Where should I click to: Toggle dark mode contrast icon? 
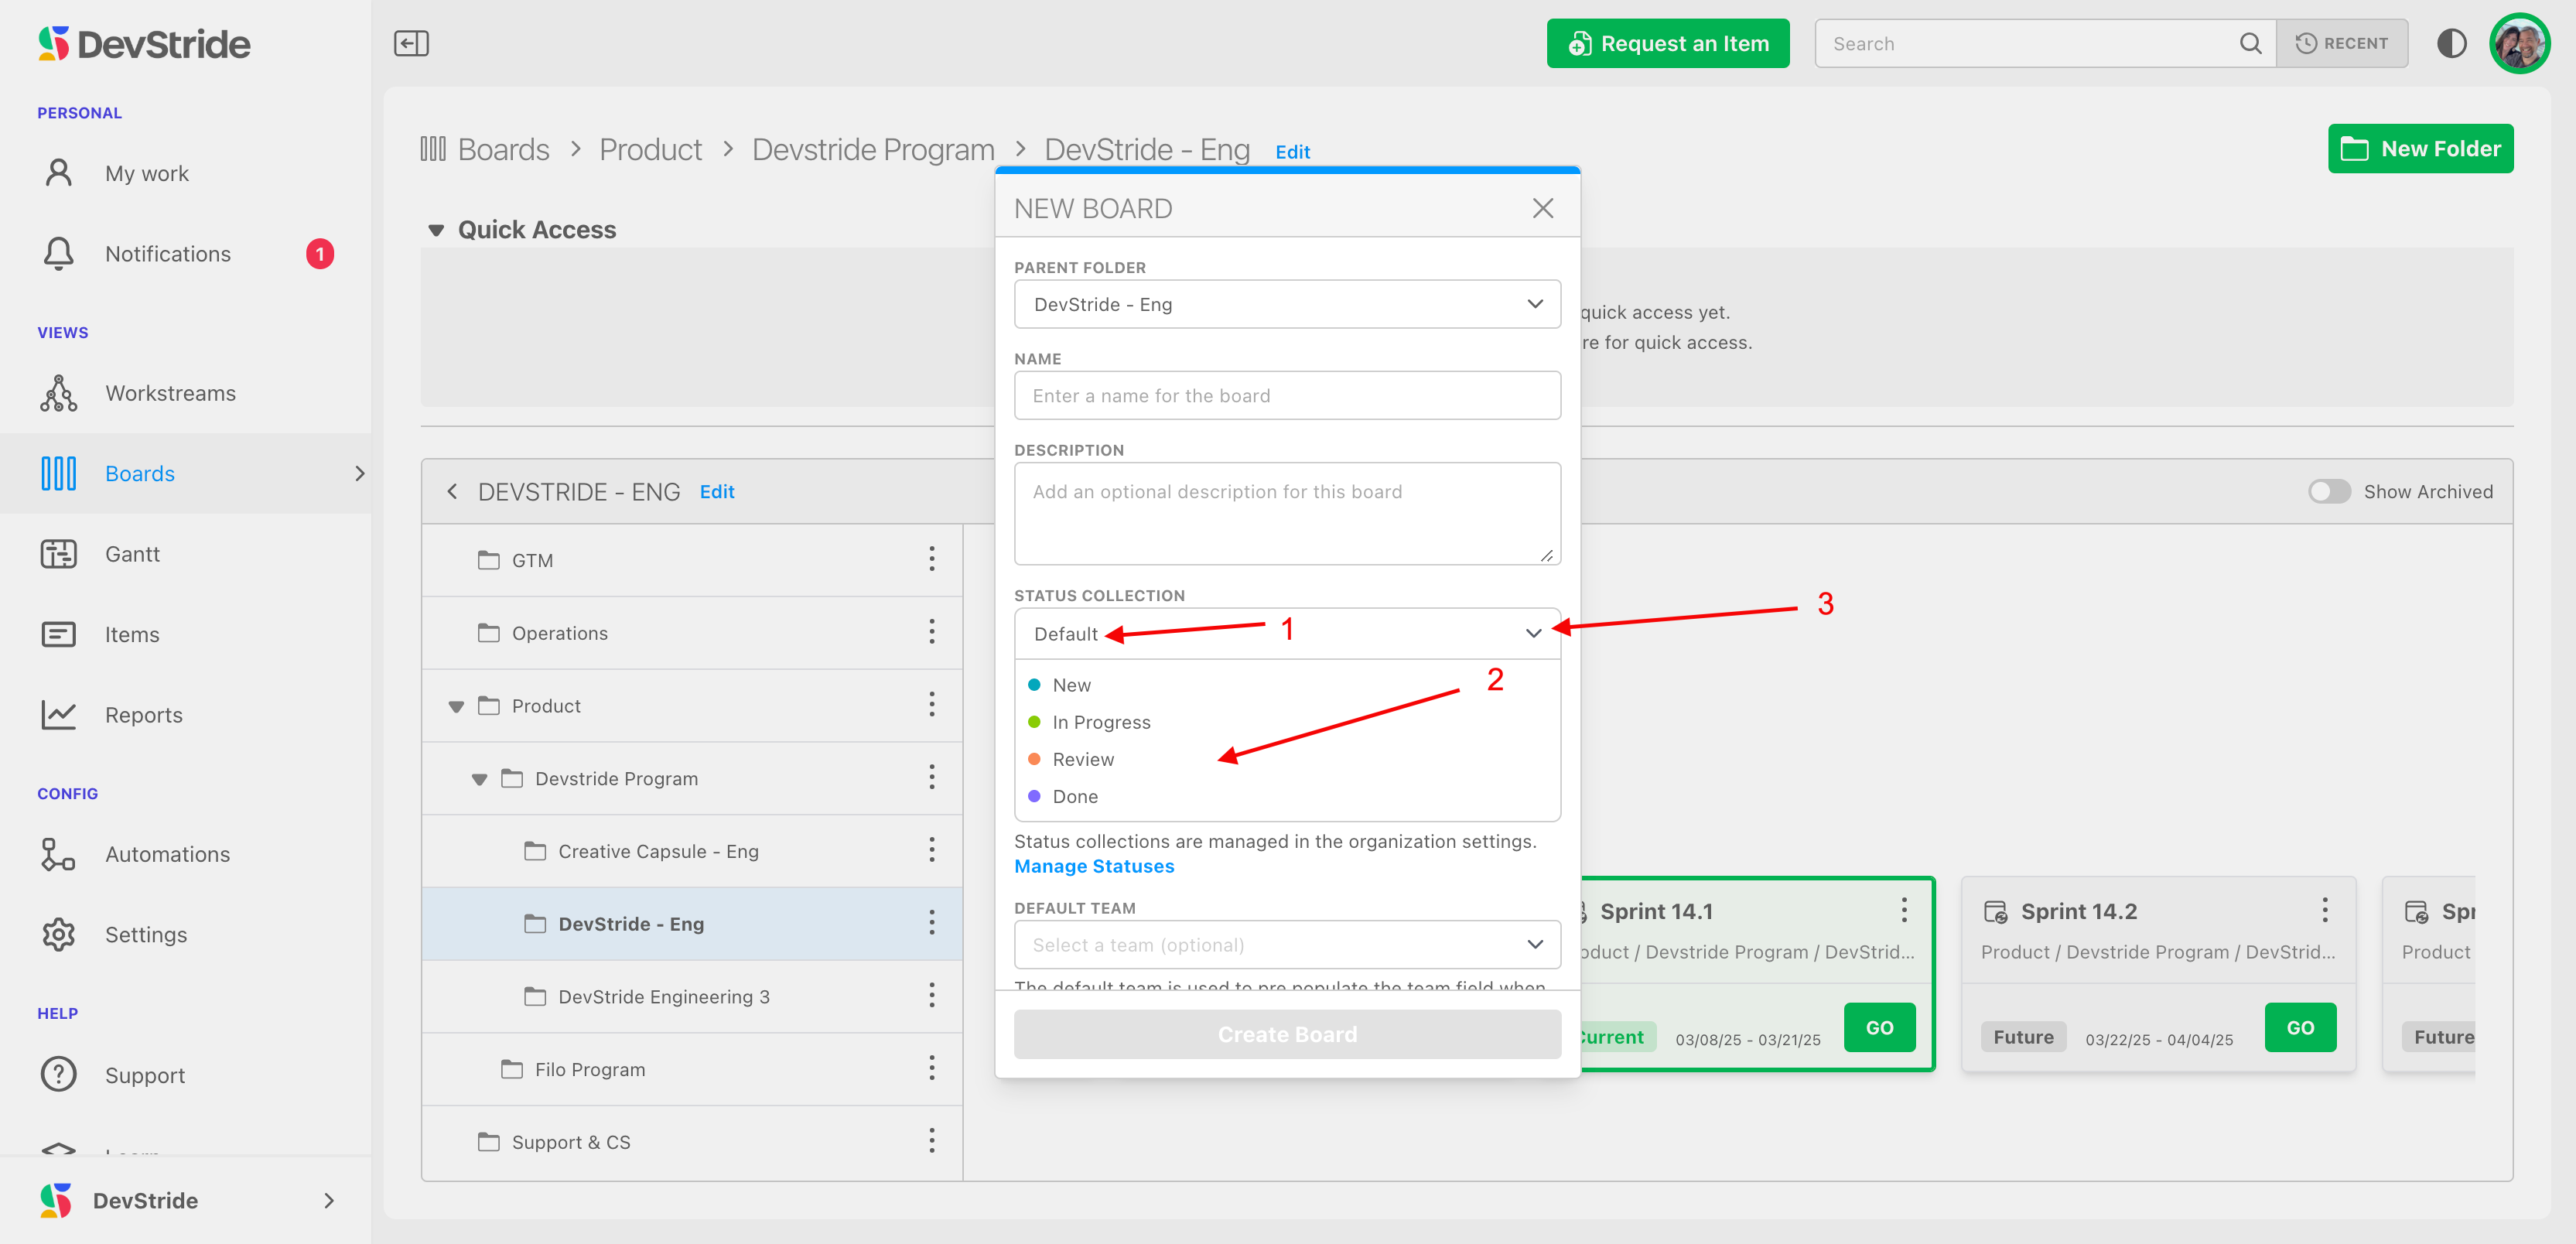coord(2451,43)
